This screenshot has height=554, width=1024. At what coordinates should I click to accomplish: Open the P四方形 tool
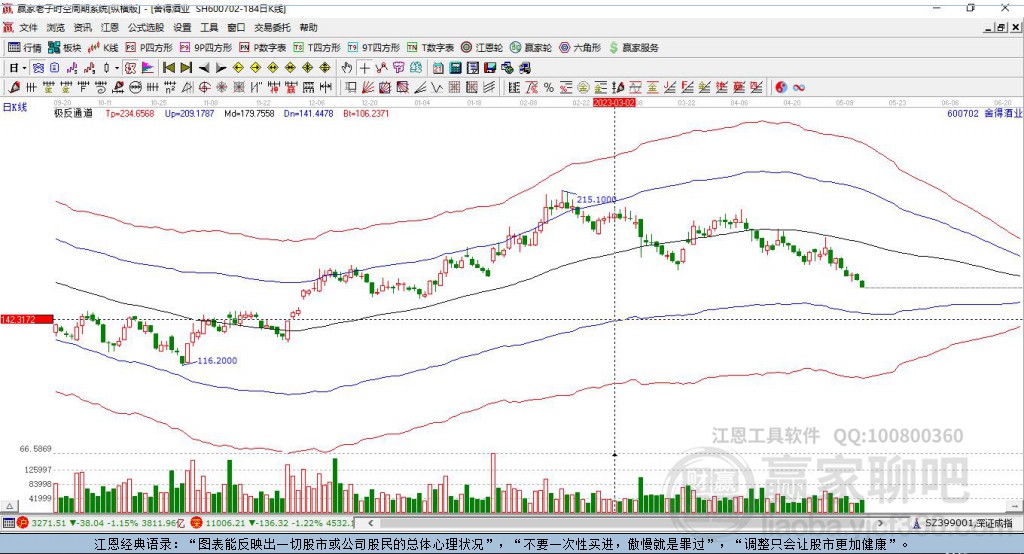[149, 48]
